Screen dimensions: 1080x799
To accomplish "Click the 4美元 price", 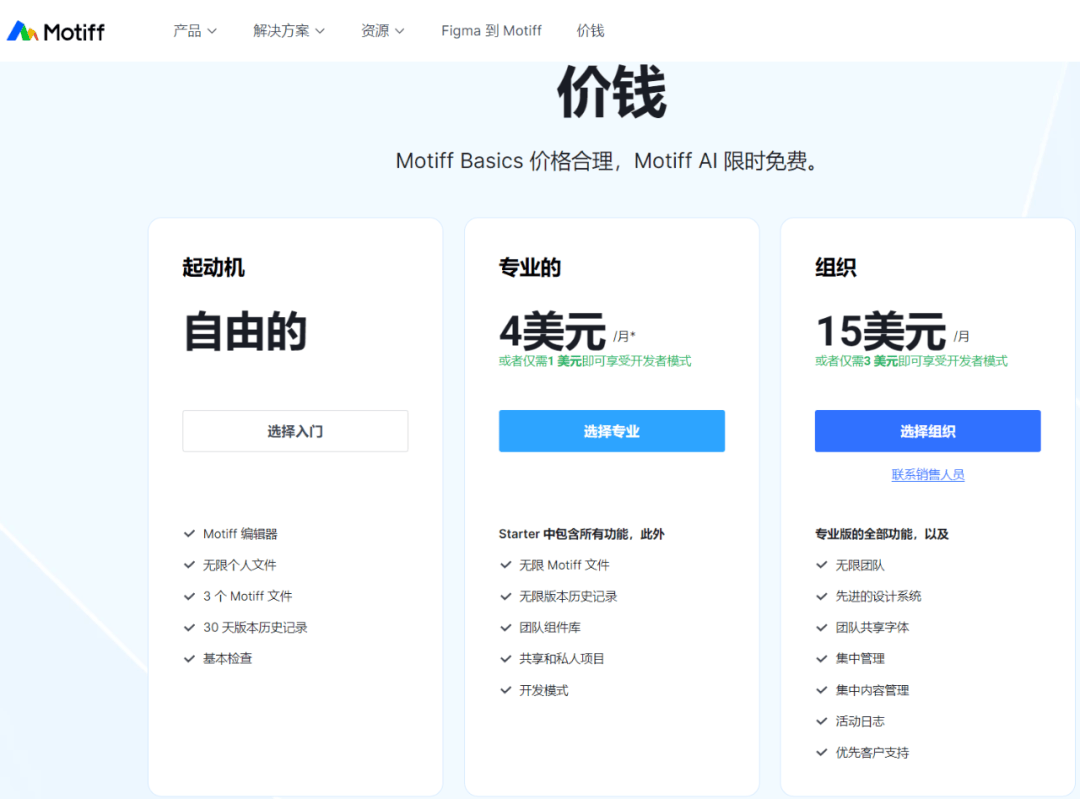I will [x=552, y=331].
